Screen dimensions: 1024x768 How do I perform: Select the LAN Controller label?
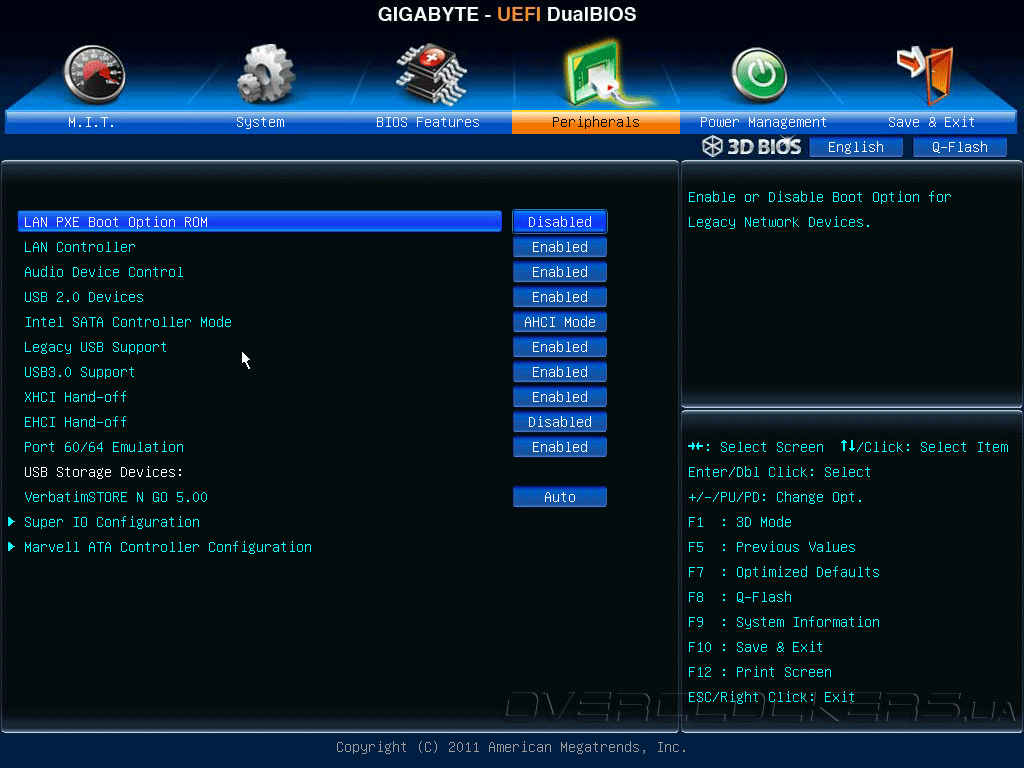tap(80, 247)
